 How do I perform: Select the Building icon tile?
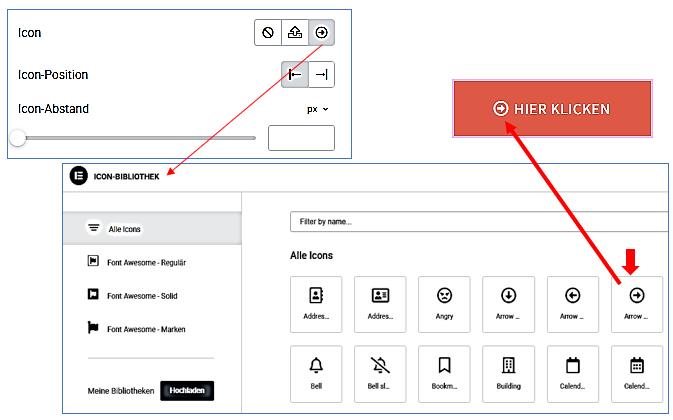(x=508, y=372)
